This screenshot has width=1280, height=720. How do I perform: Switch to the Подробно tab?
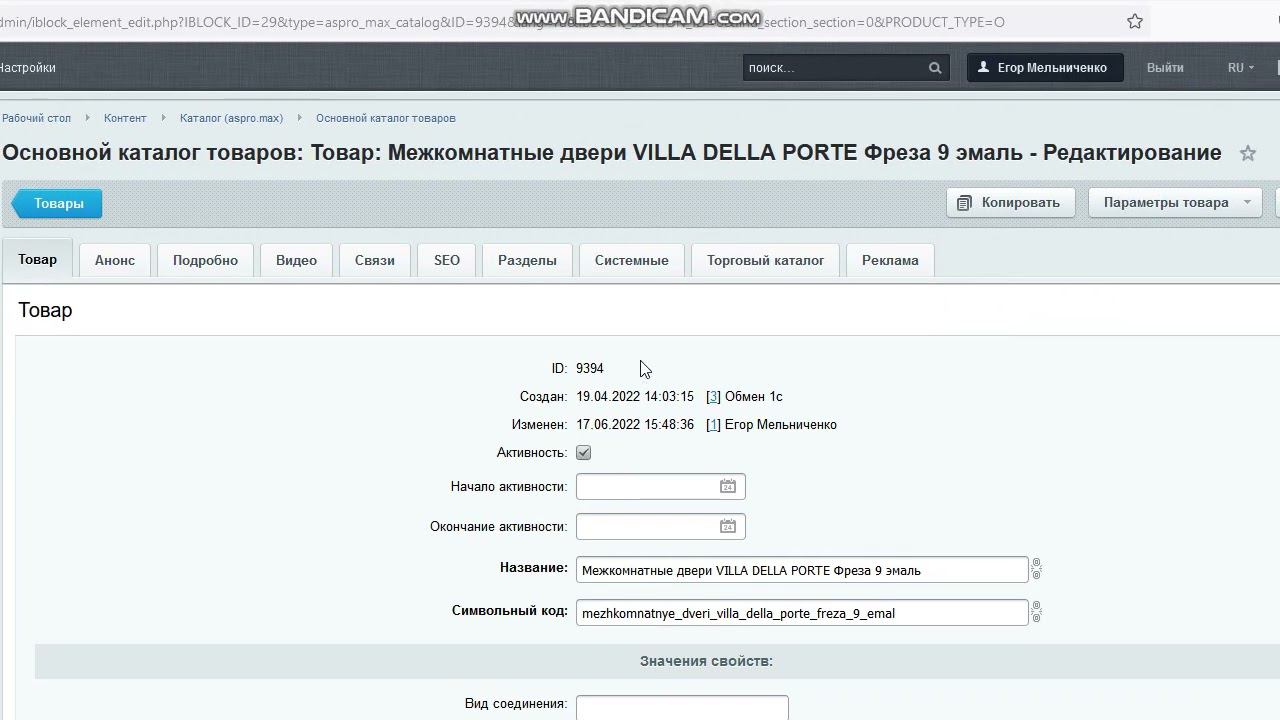[x=205, y=260]
